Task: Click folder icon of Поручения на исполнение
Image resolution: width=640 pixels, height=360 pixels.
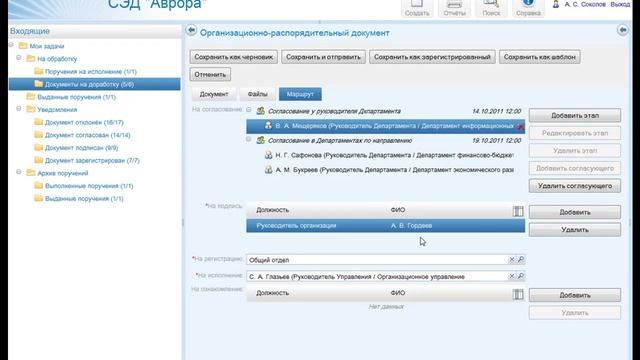Action: [38, 71]
